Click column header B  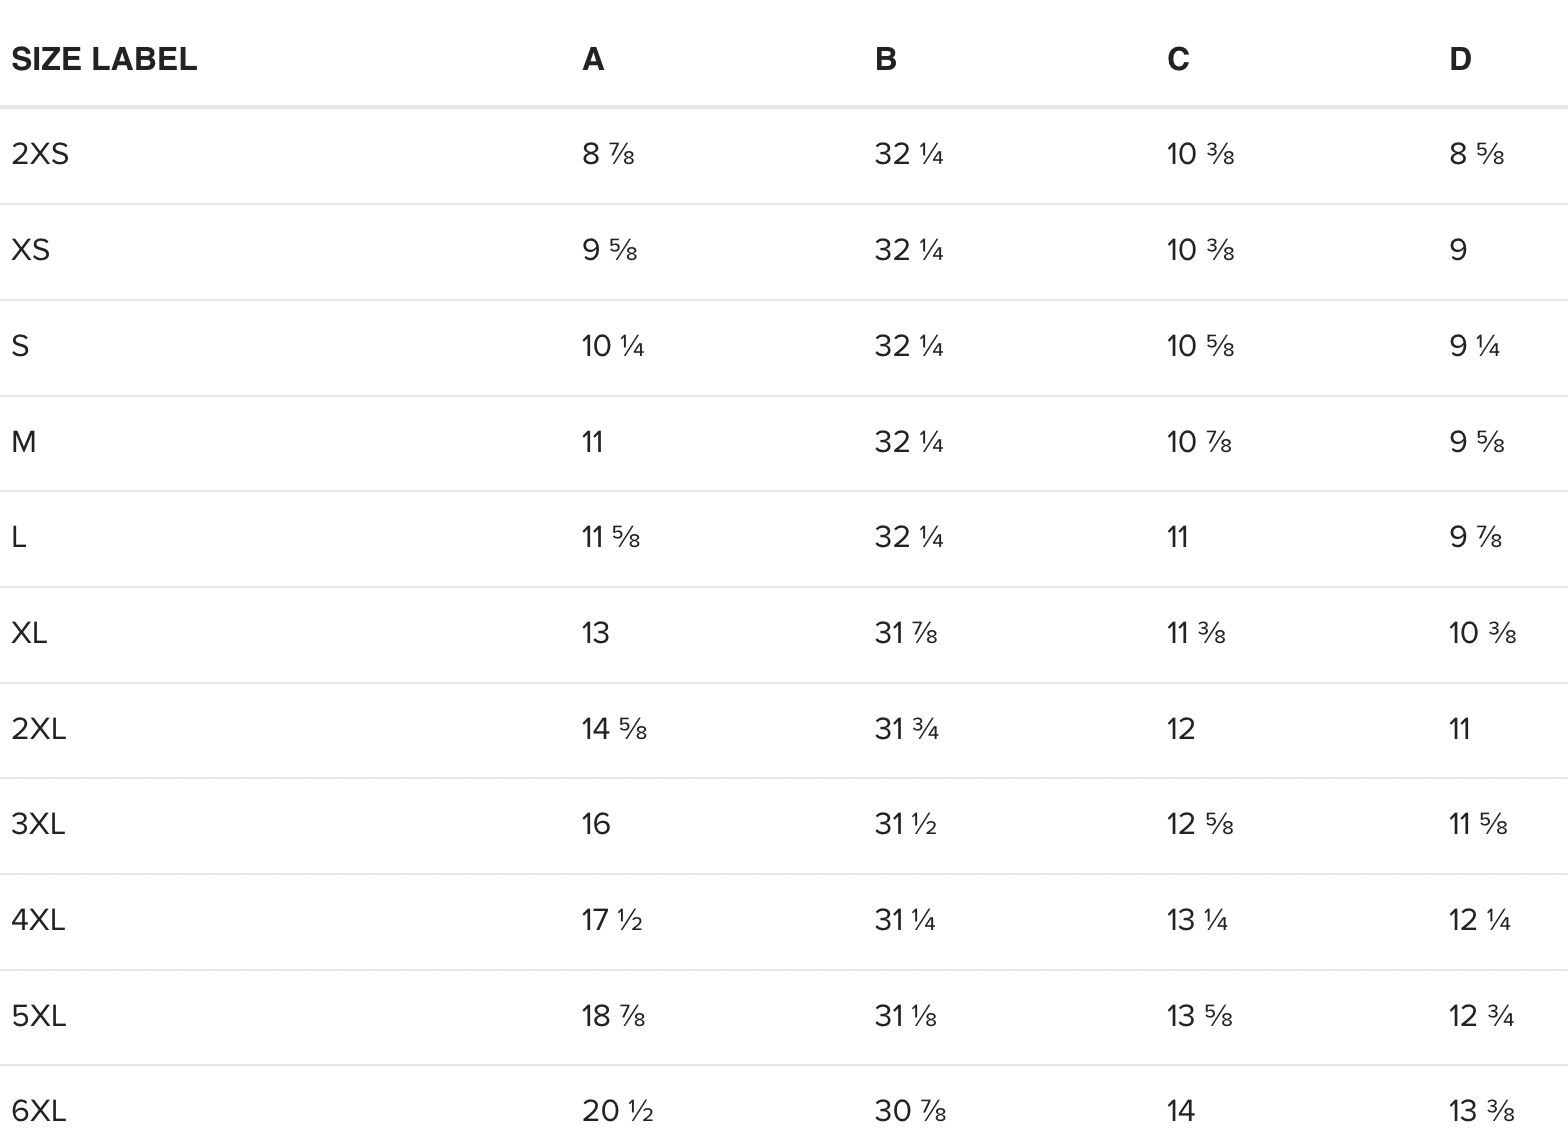885,59
